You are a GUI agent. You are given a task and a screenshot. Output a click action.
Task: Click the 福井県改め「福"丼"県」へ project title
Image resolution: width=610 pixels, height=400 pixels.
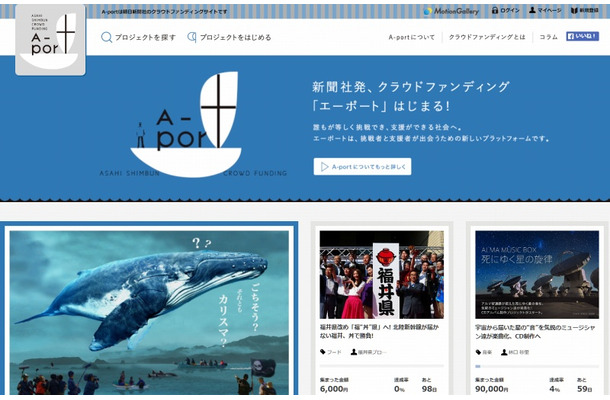point(379,331)
